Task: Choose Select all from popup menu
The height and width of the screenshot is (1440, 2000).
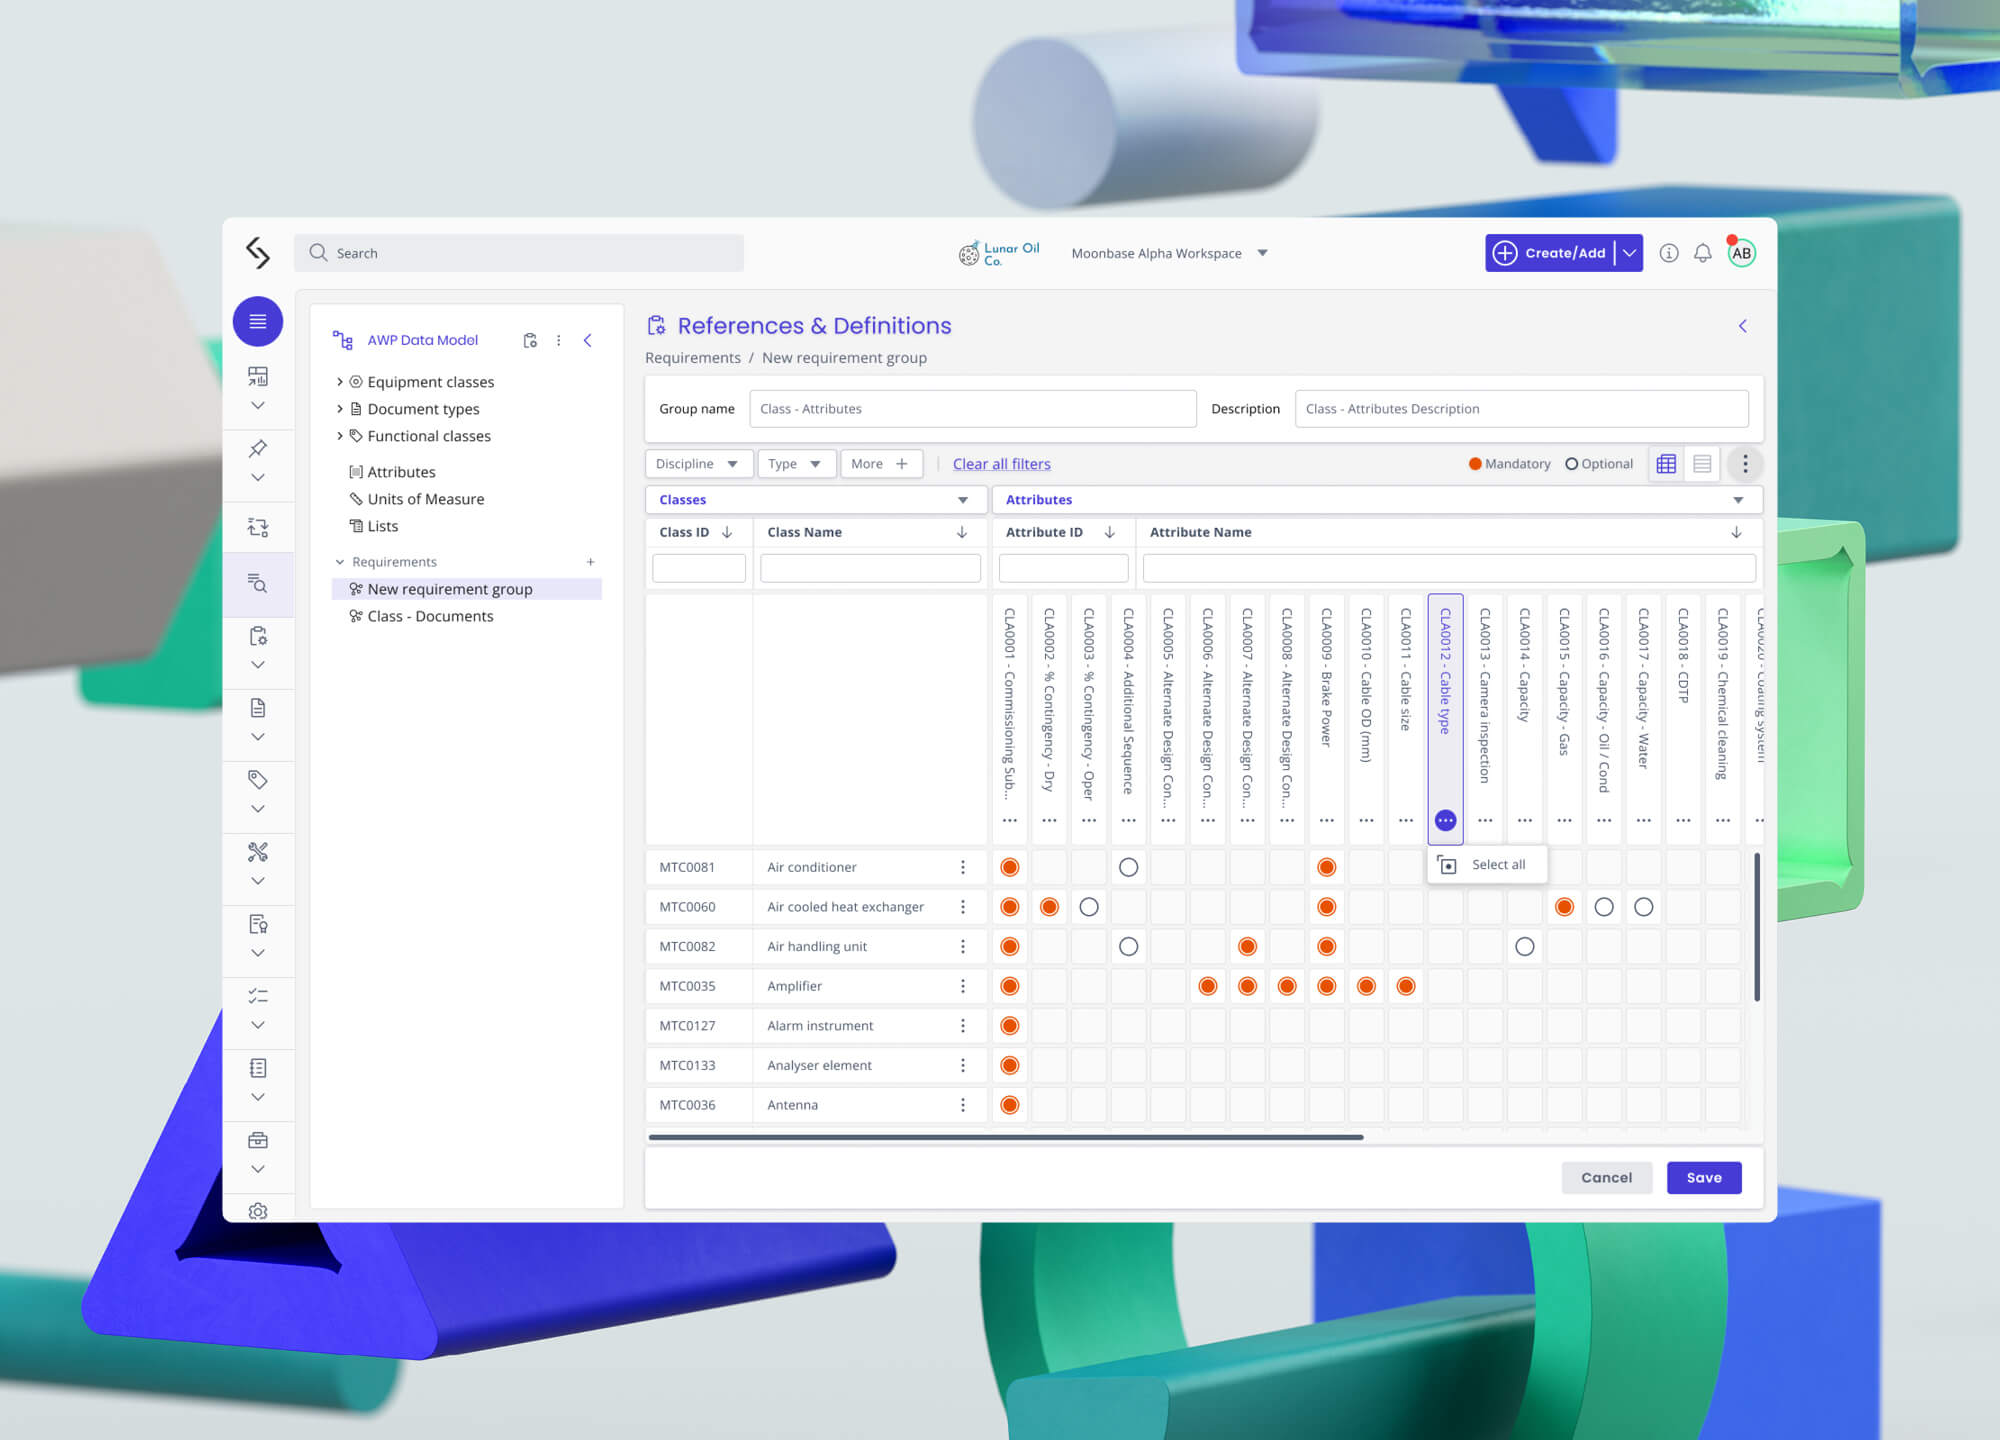Action: [x=1497, y=865]
